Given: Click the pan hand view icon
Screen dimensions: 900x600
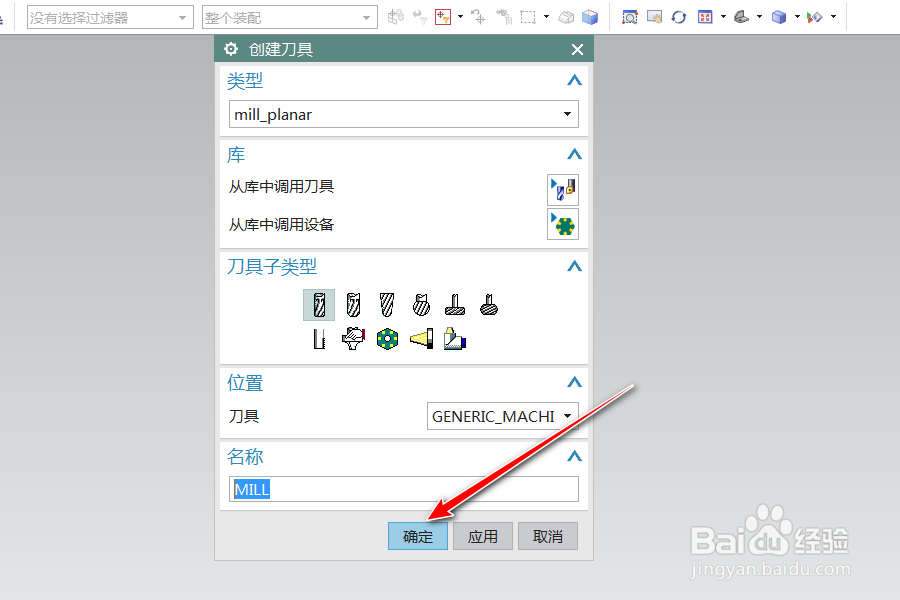Looking at the screenshot, I should pyautogui.click(x=654, y=17).
